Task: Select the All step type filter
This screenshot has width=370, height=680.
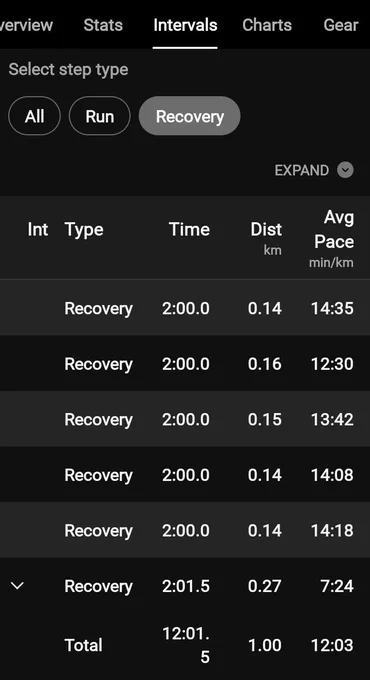Action: point(34,116)
